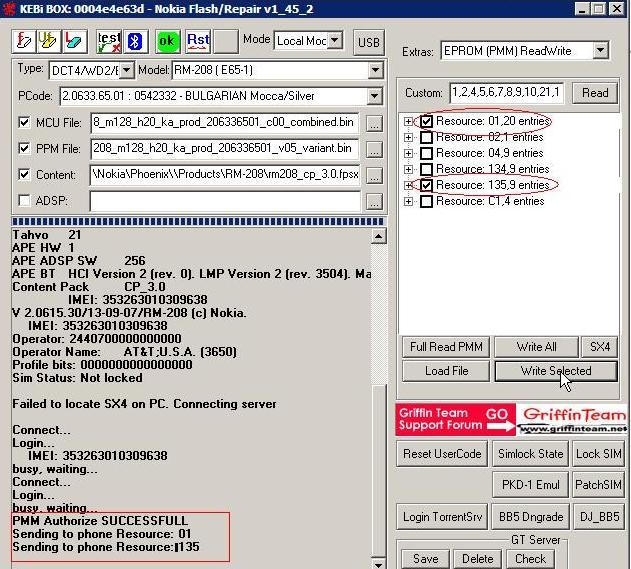Open the PCode dropdown
The height and width of the screenshot is (569, 631).
(x=374, y=96)
